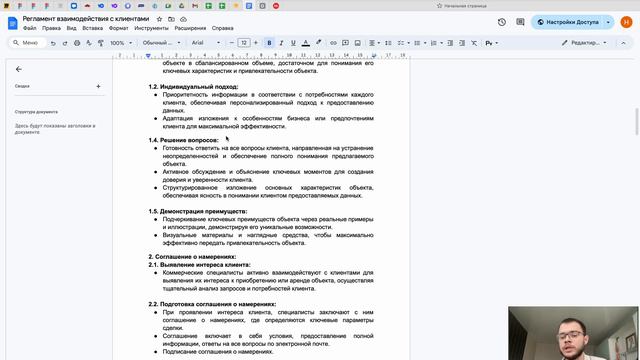
Task: Open the input tools language dropdown
Action: click(491, 43)
